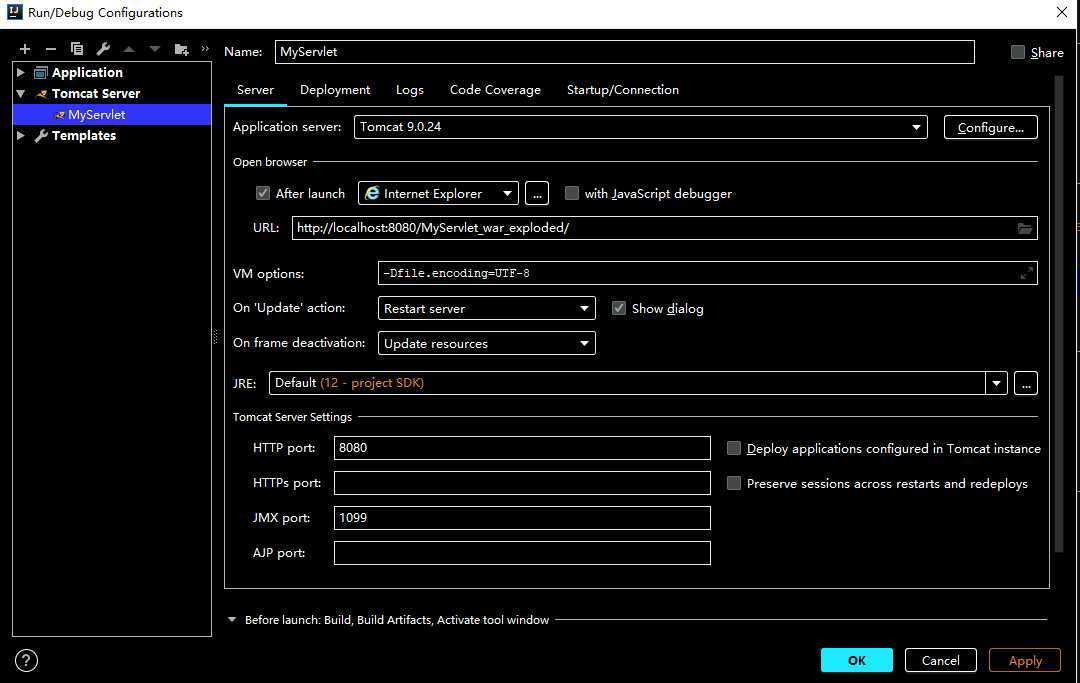
Task: Enable with JavaScript debugger checkbox
Action: pos(572,193)
